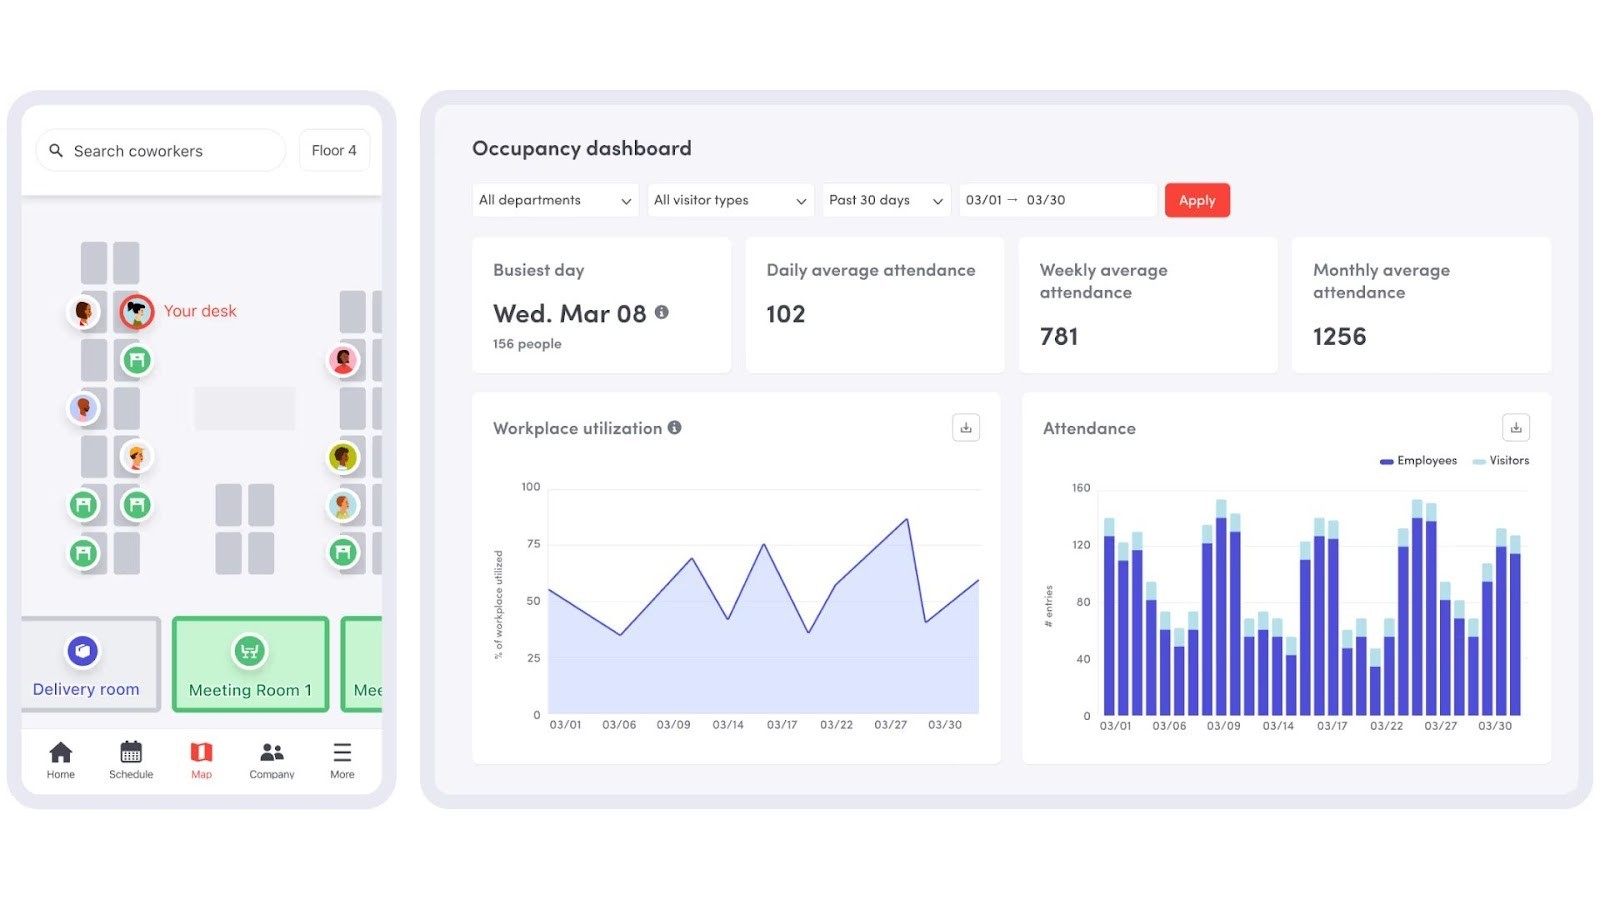The height and width of the screenshot is (900, 1600).
Task: Download the Attendance chart data
Action: coord(1516,427)
